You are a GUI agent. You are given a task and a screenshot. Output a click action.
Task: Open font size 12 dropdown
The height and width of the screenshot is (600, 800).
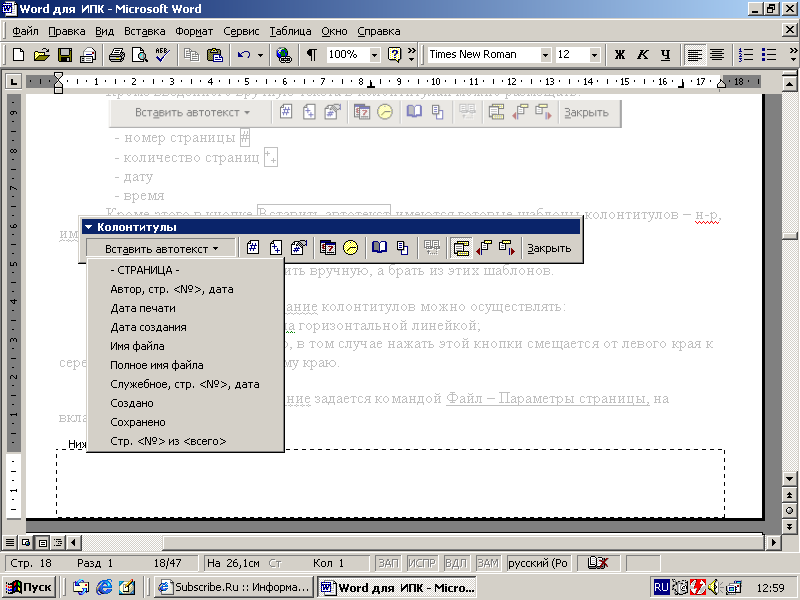[594, 55]
